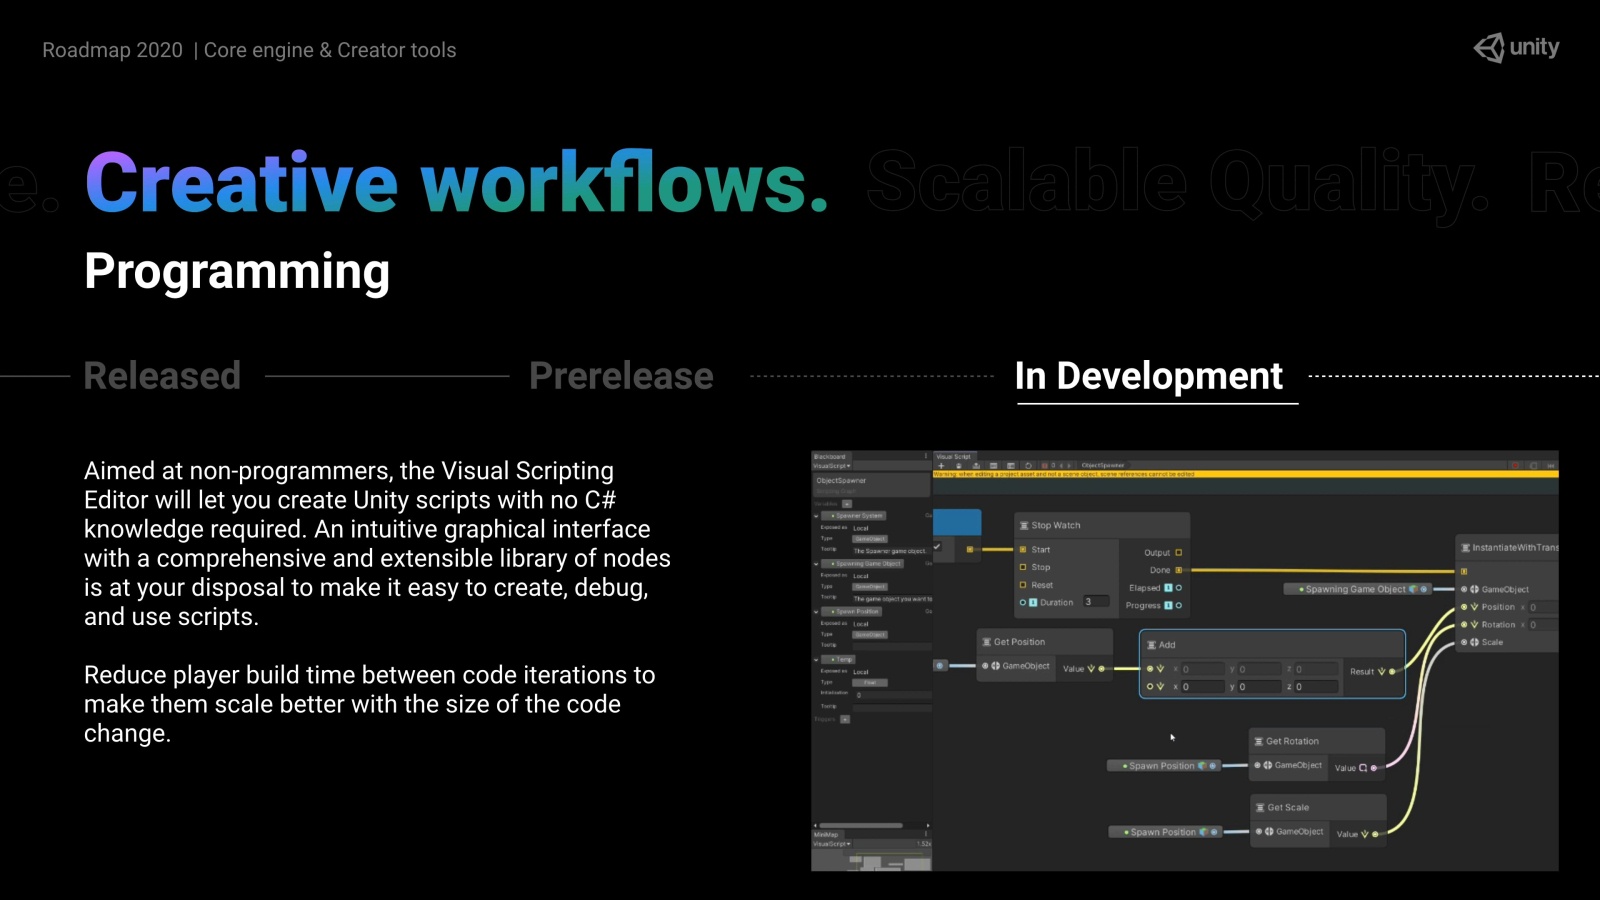Edit x field in Add node second row
Viewport: 1600px width, 900px height.
[1203, 687]
